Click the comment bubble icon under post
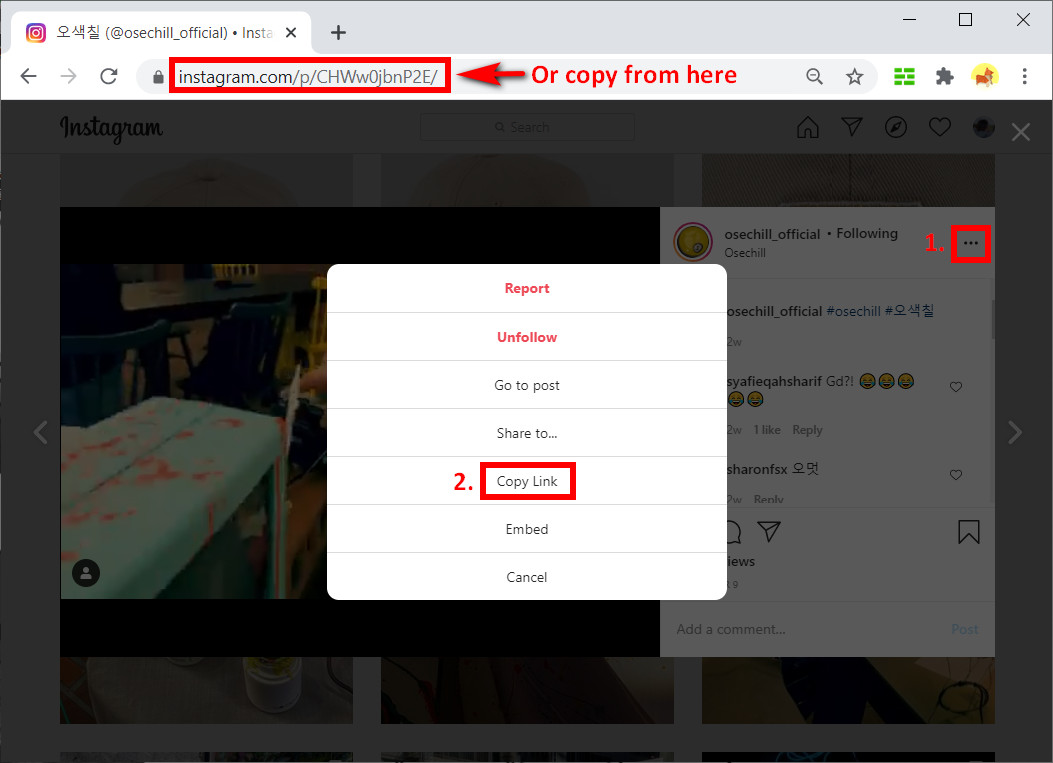1053x763 pixels. [x=733, y=531]
